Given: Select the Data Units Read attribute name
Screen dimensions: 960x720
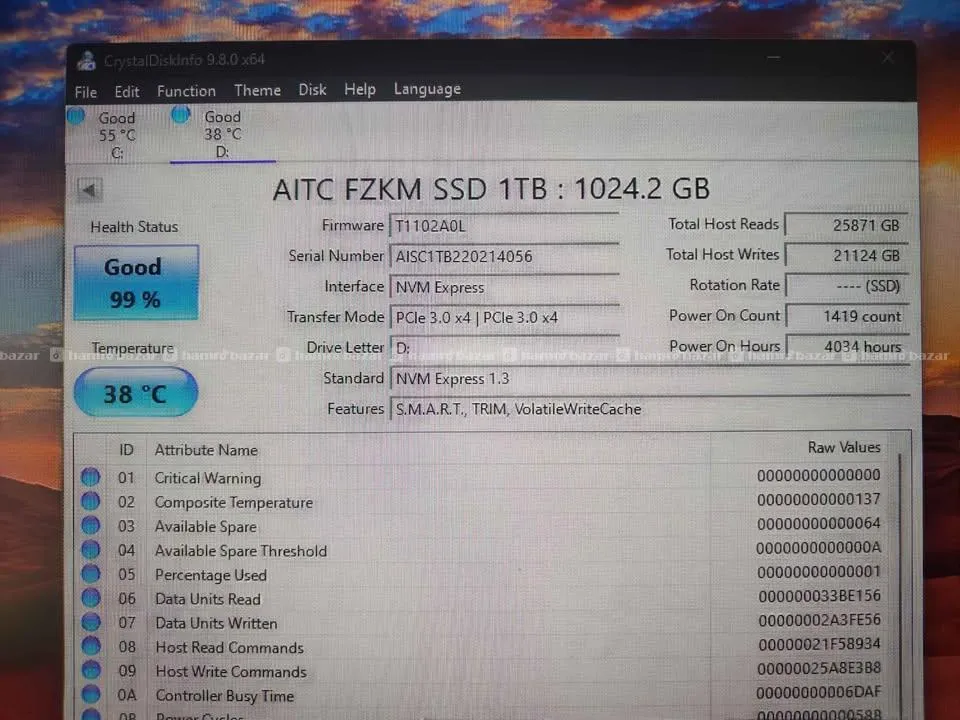Looking at the screenshot, I should pyautogui.click(x=208, y=599).
